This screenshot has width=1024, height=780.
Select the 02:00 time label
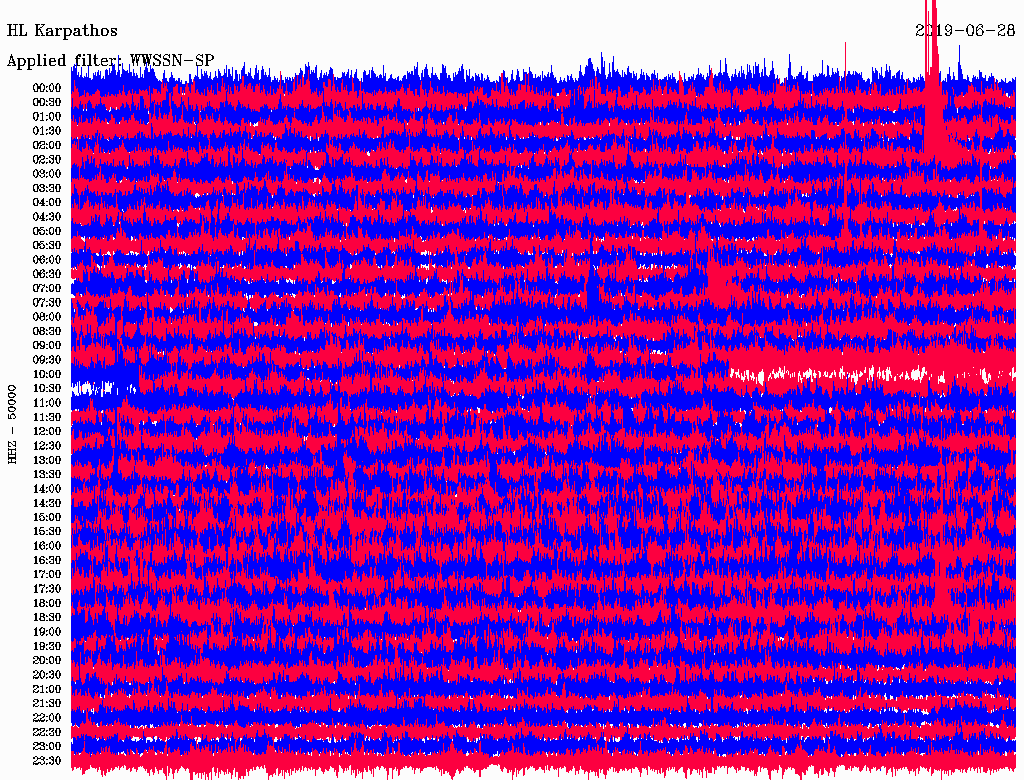[47, 145]
